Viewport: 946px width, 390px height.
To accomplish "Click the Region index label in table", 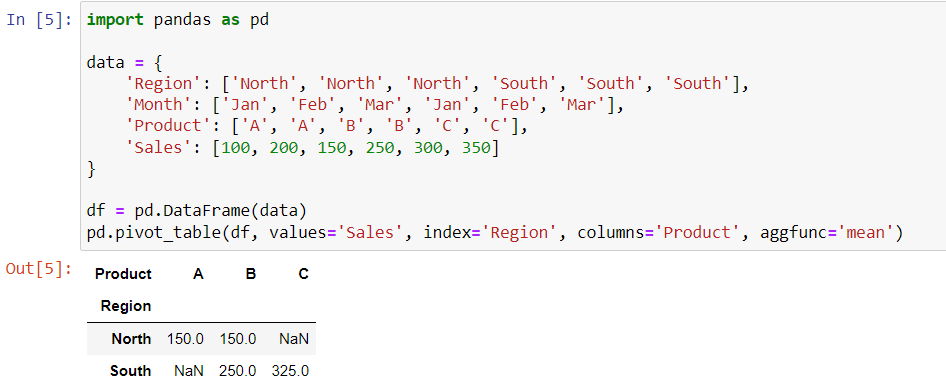I will 125,306.
